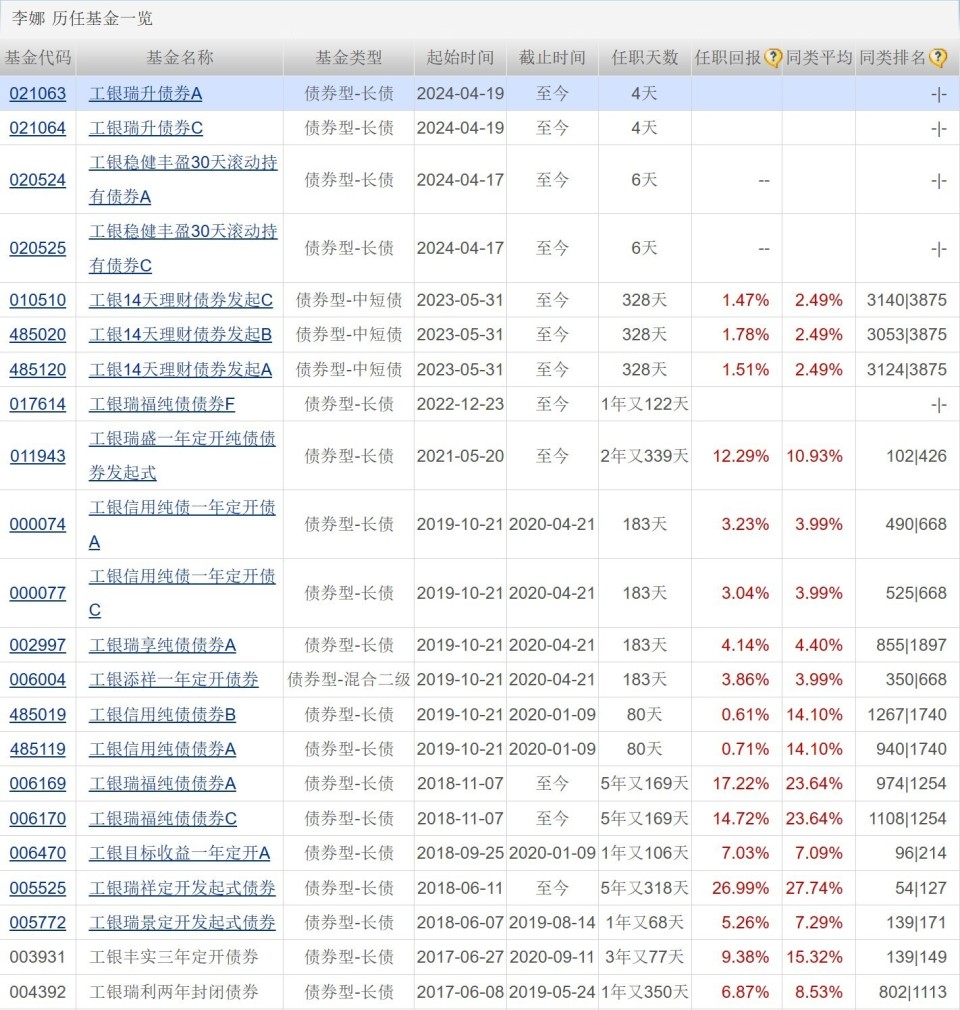Select the code text 004392
The image size is (960, 1010).
[37, 992]
